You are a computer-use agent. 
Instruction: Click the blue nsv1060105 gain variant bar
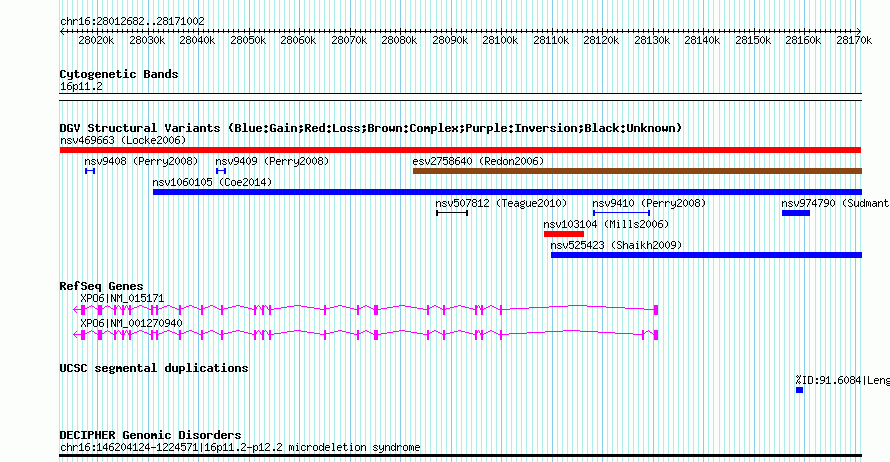click(x=507, y=192)
